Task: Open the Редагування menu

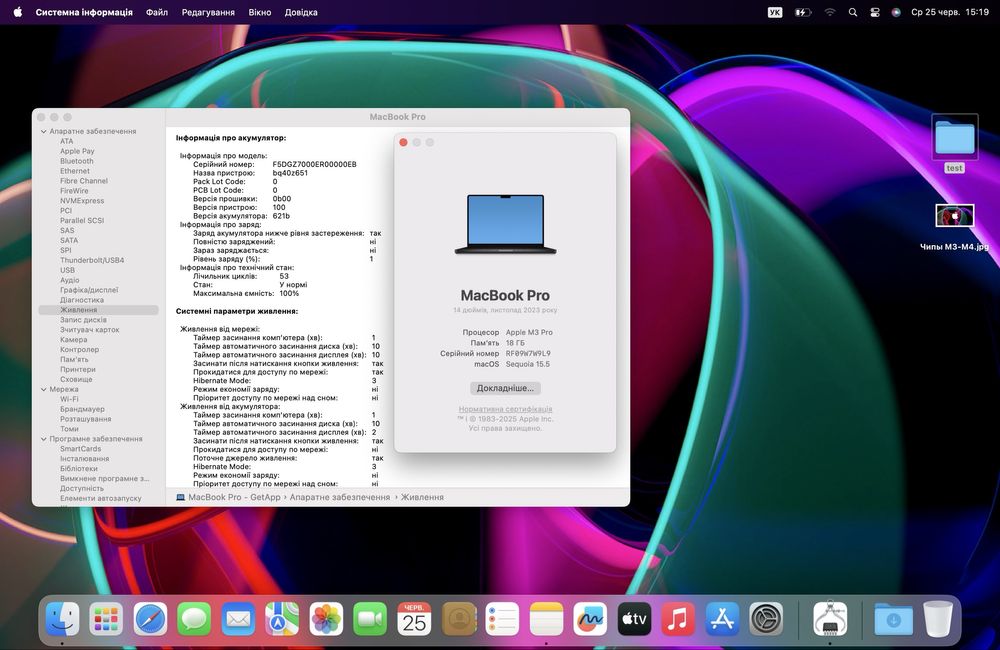Action: point(208,12)
